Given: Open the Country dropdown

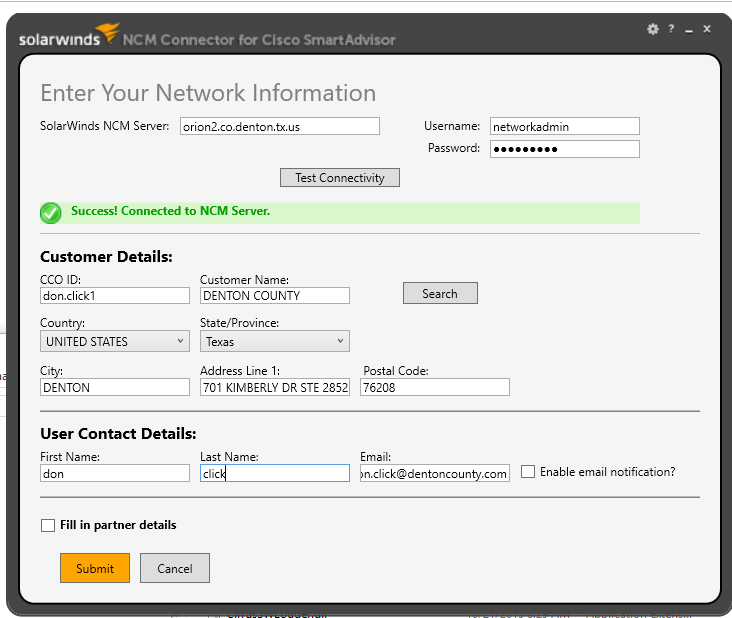Looking at the screenshot, I should click(x=115, y=341).
